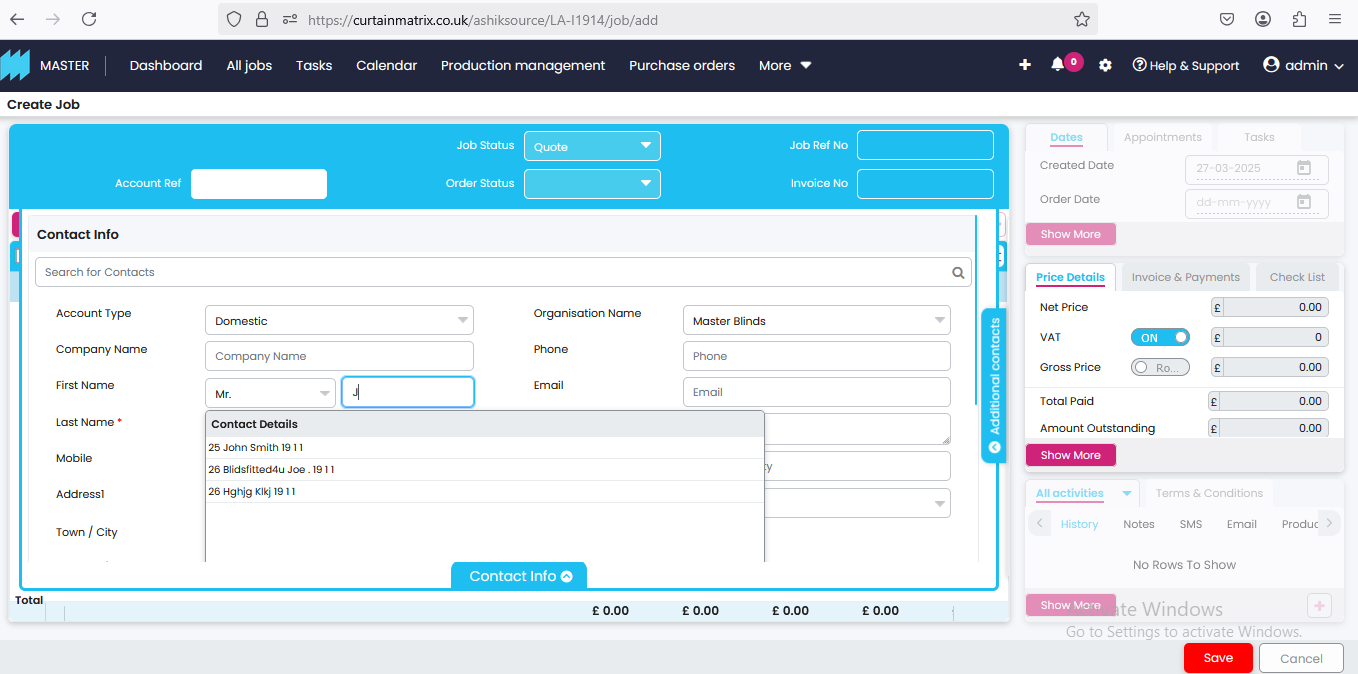Toggle the VAT switch off
The image size is (1358, 674).
[x=1160, y=337]
